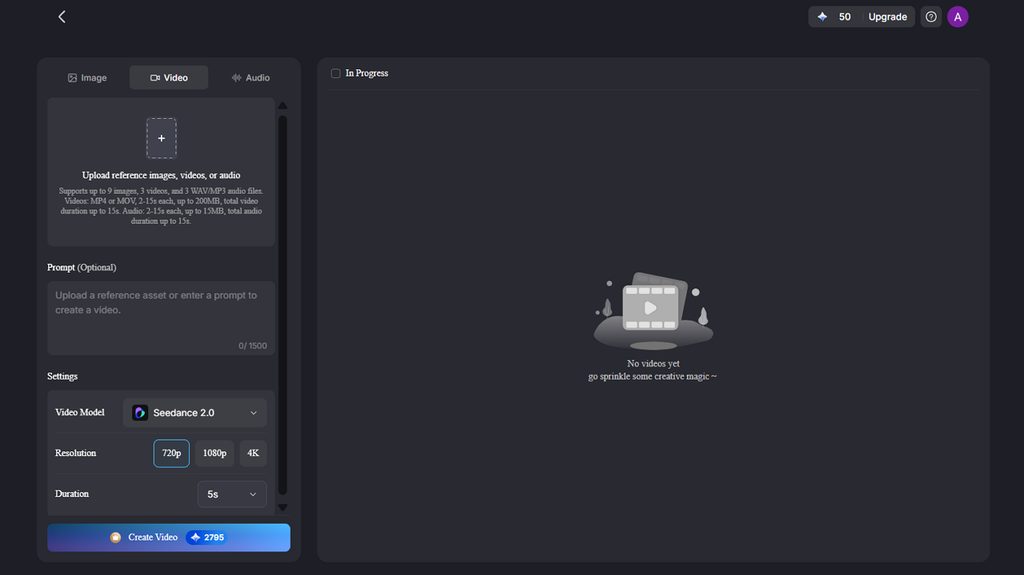This screenshot has height=575, width=1024.
Task: Click the Seedance 2.0 model logo
Action: 140,413
